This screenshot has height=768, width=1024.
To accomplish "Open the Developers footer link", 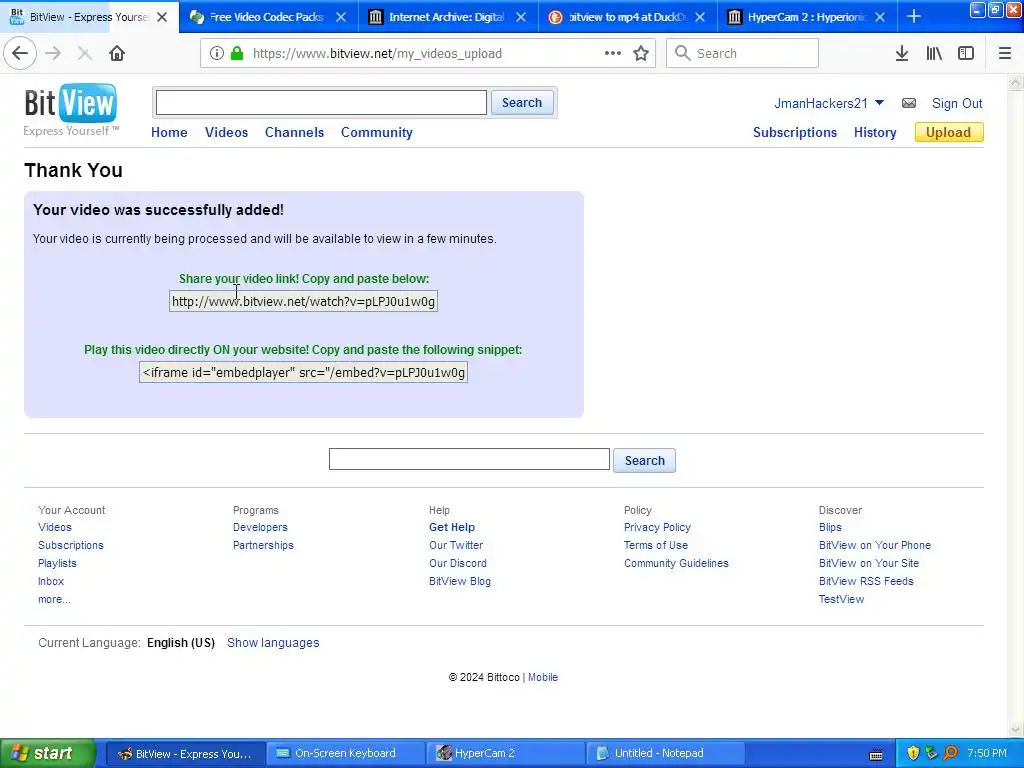I will click(260, 527).
